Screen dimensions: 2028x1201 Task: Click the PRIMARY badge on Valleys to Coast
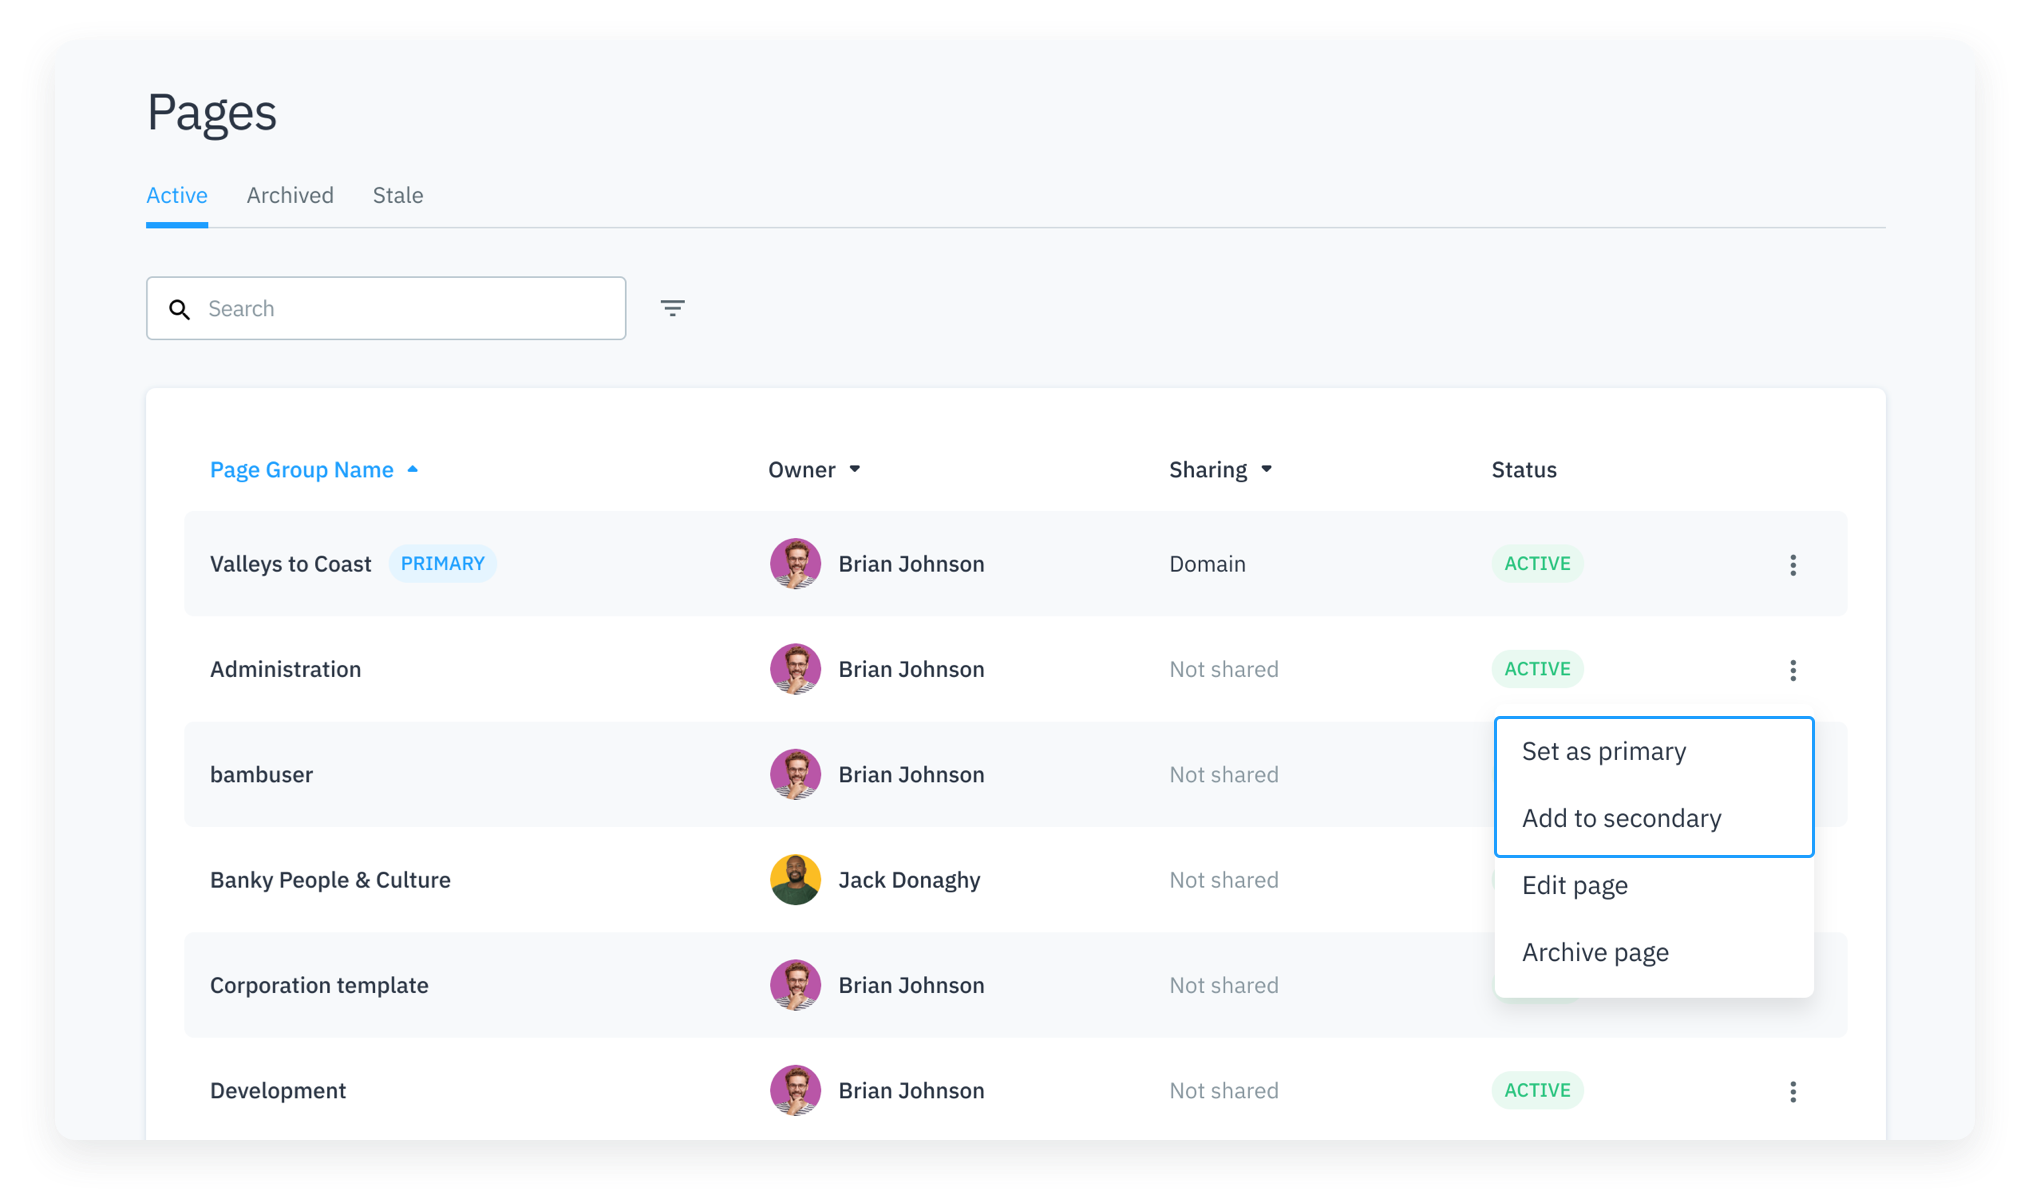(442, 563)
